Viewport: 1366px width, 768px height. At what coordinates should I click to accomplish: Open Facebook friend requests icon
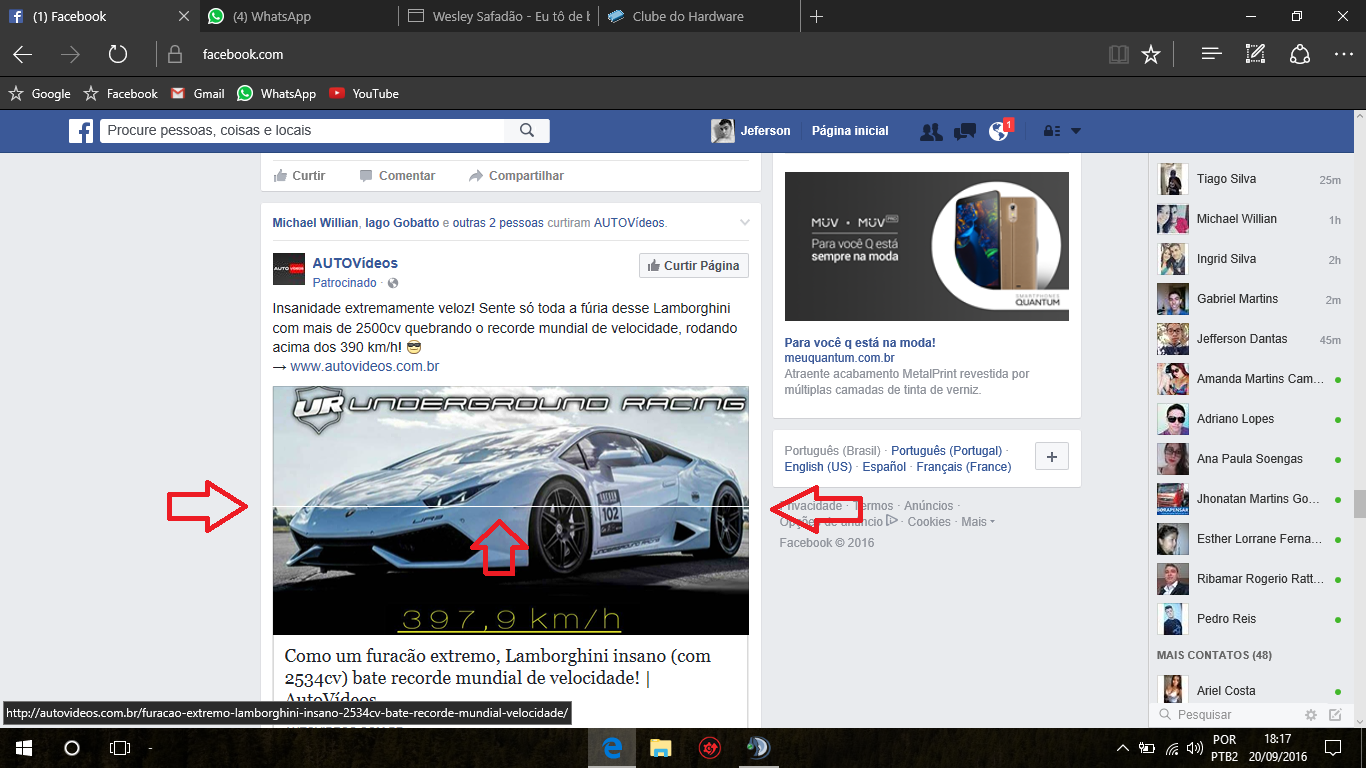(x=931, y=131)
